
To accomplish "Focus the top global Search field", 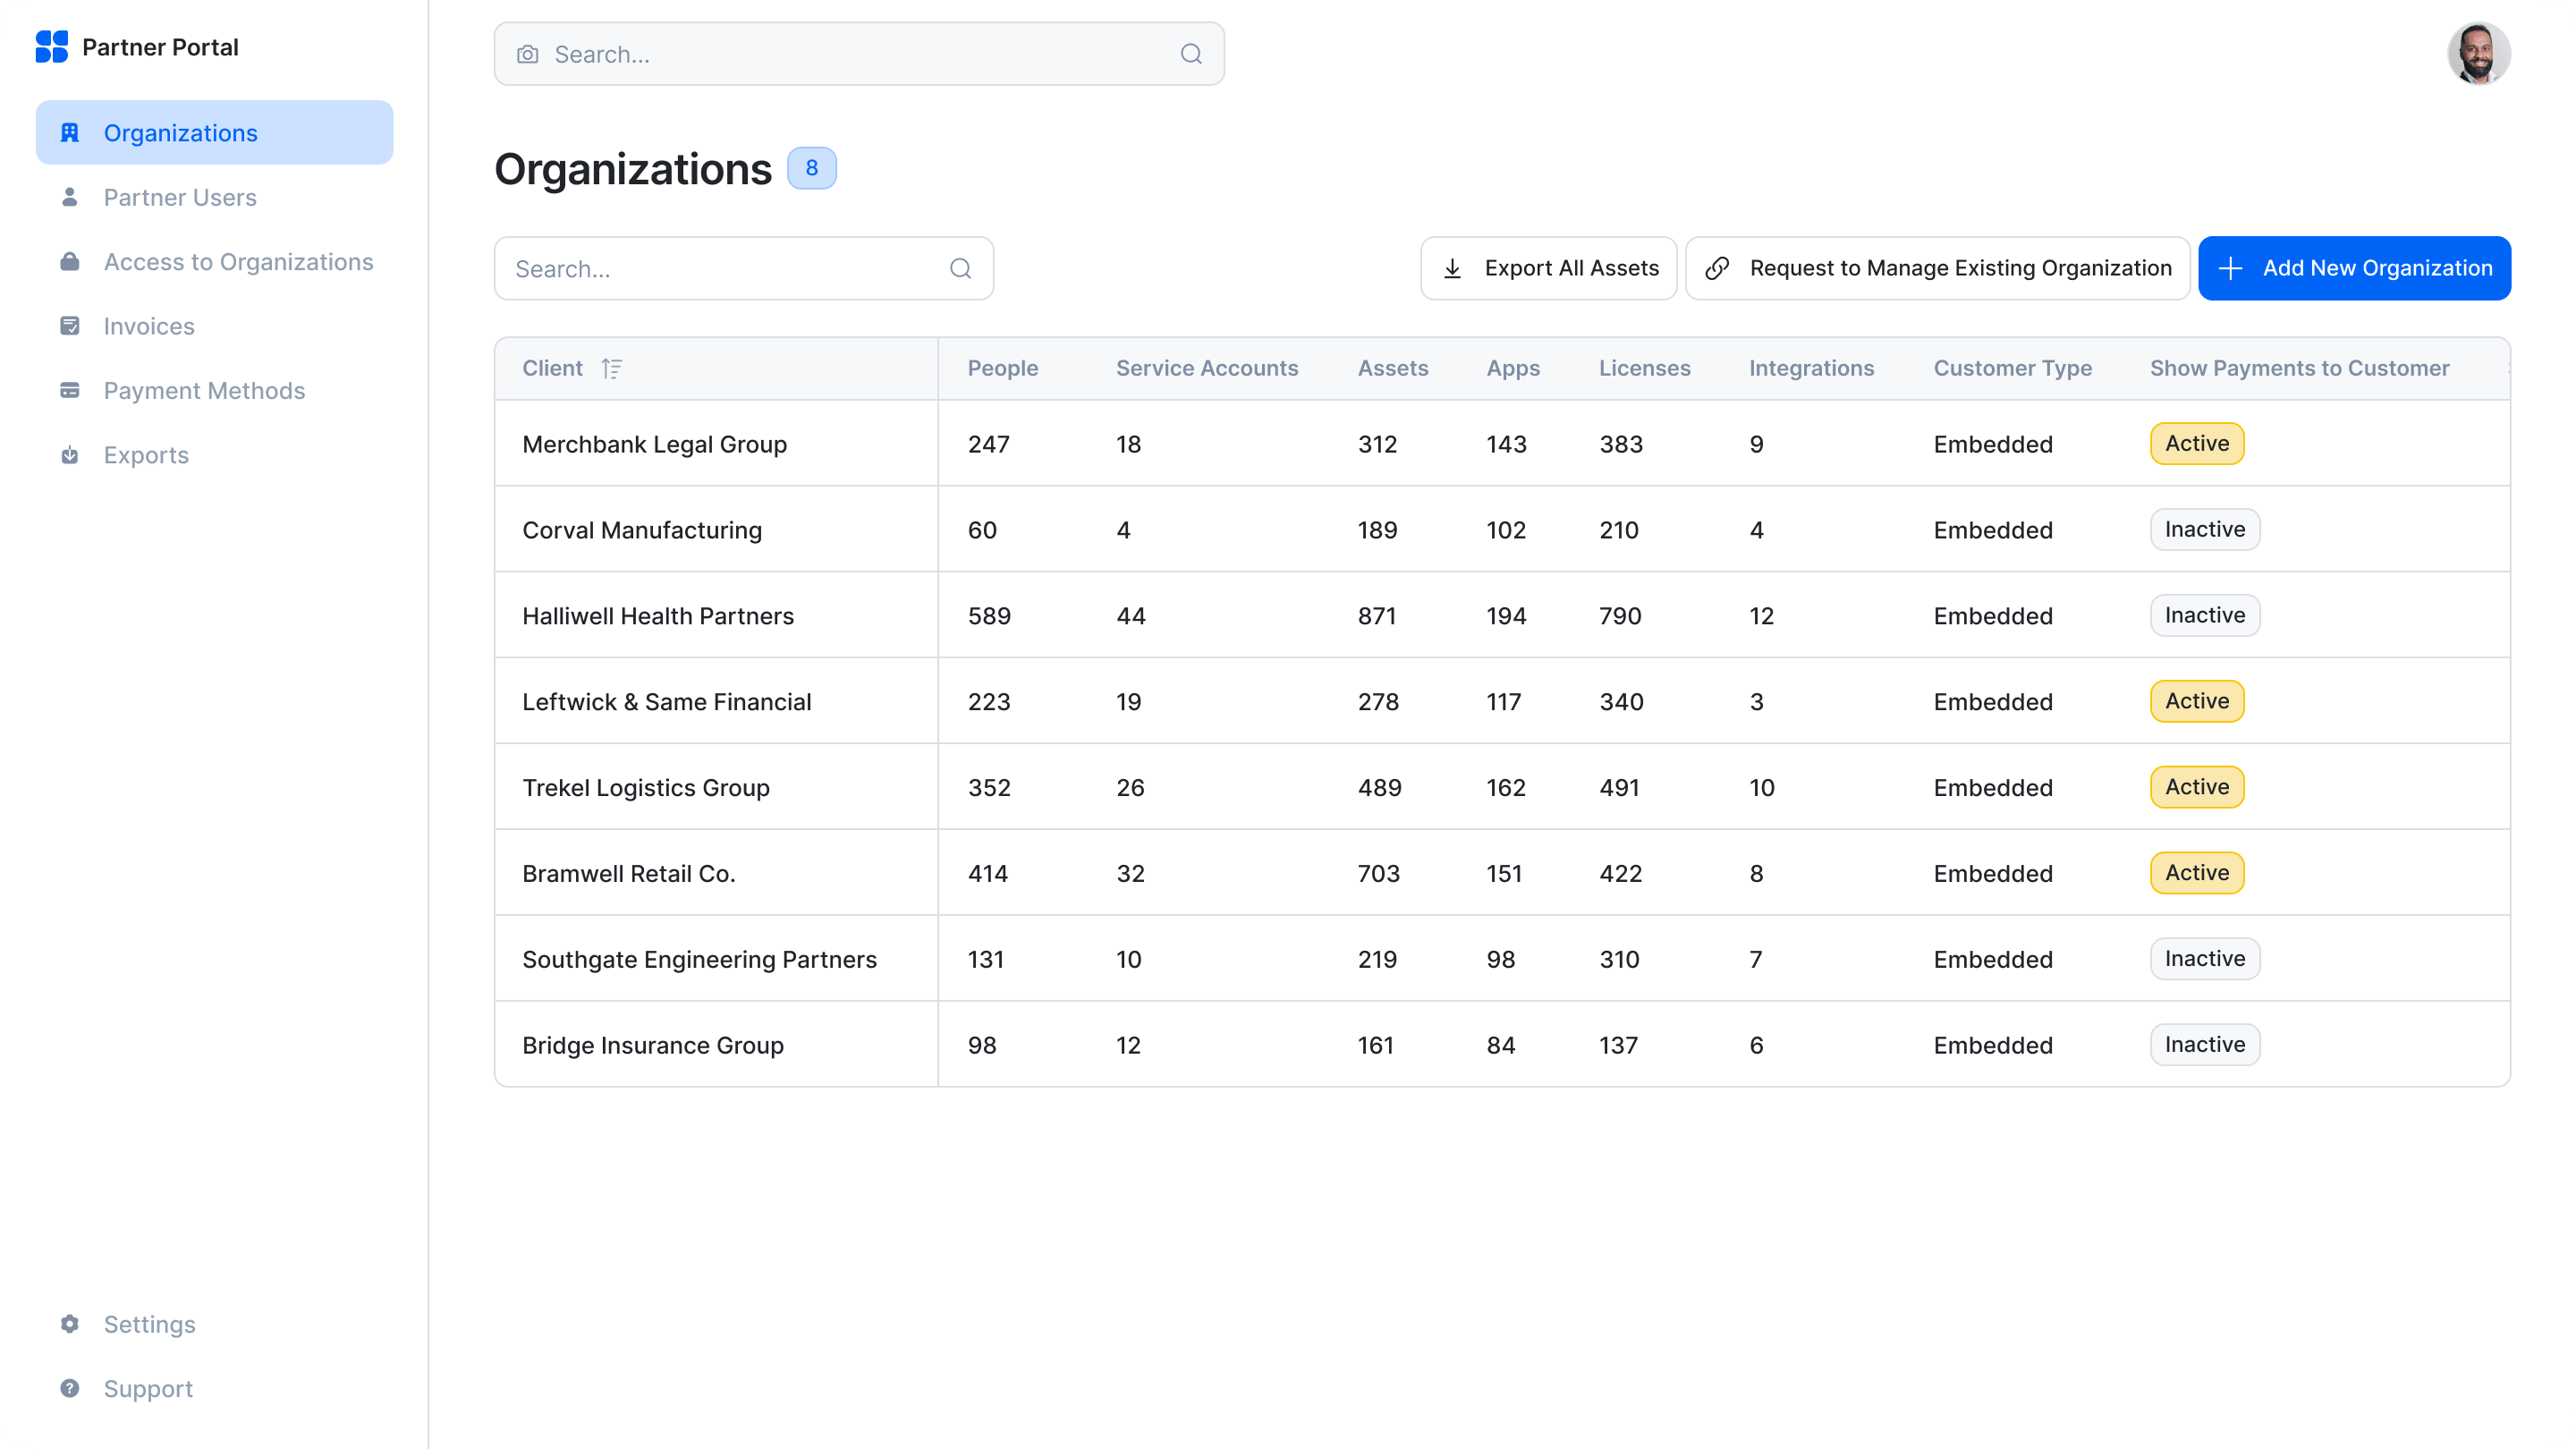I will [859, 54].
